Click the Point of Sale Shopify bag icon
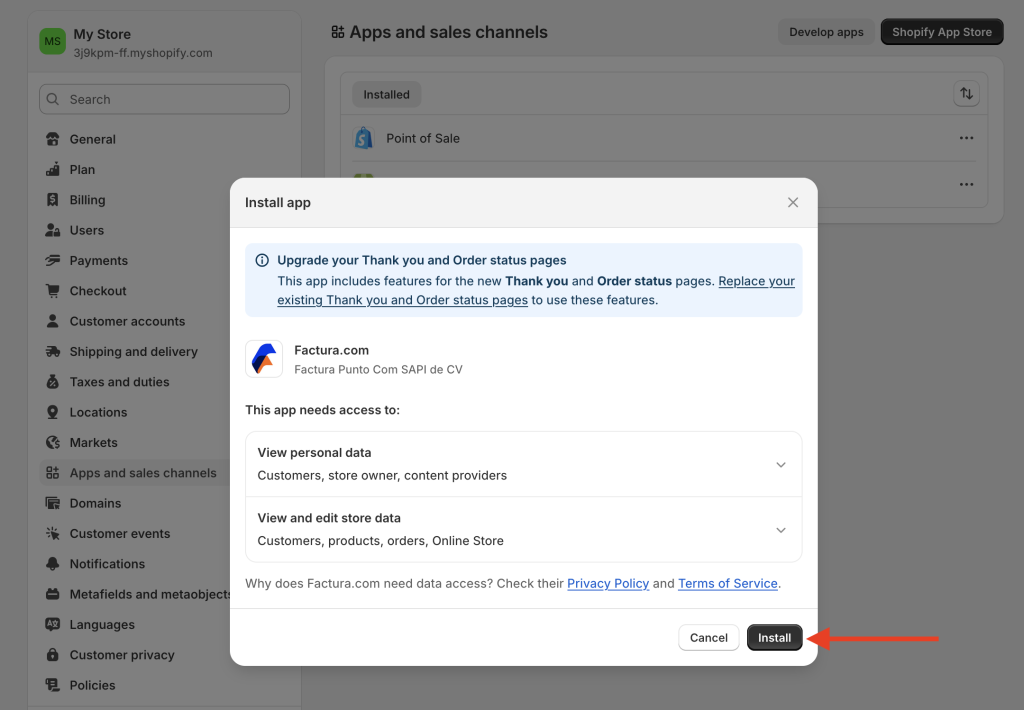The width and height of the screenshot is (1024, 710). coord(364,138)
